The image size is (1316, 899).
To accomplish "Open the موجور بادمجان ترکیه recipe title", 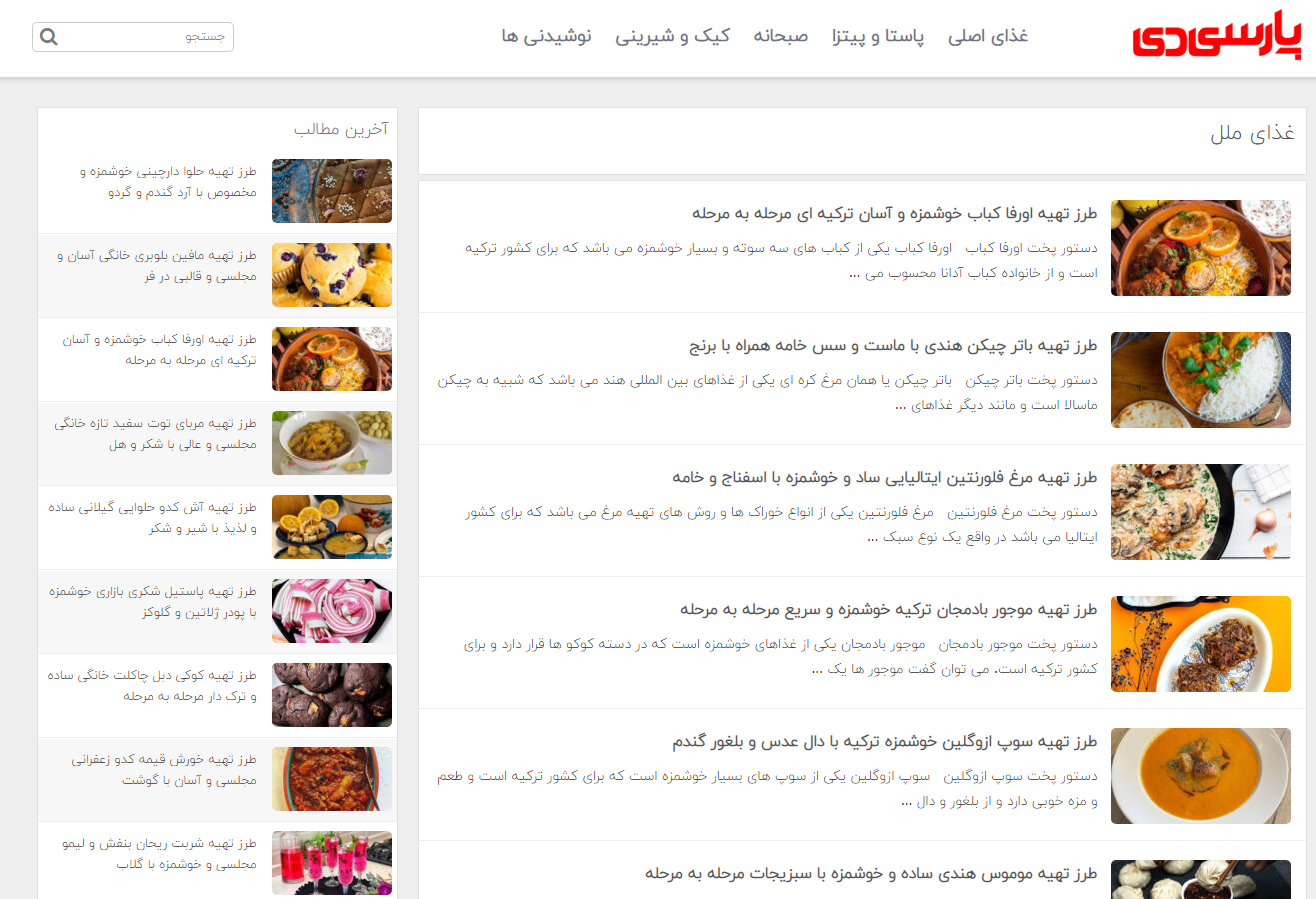I will pyautogui.click(x=889, y=609).
